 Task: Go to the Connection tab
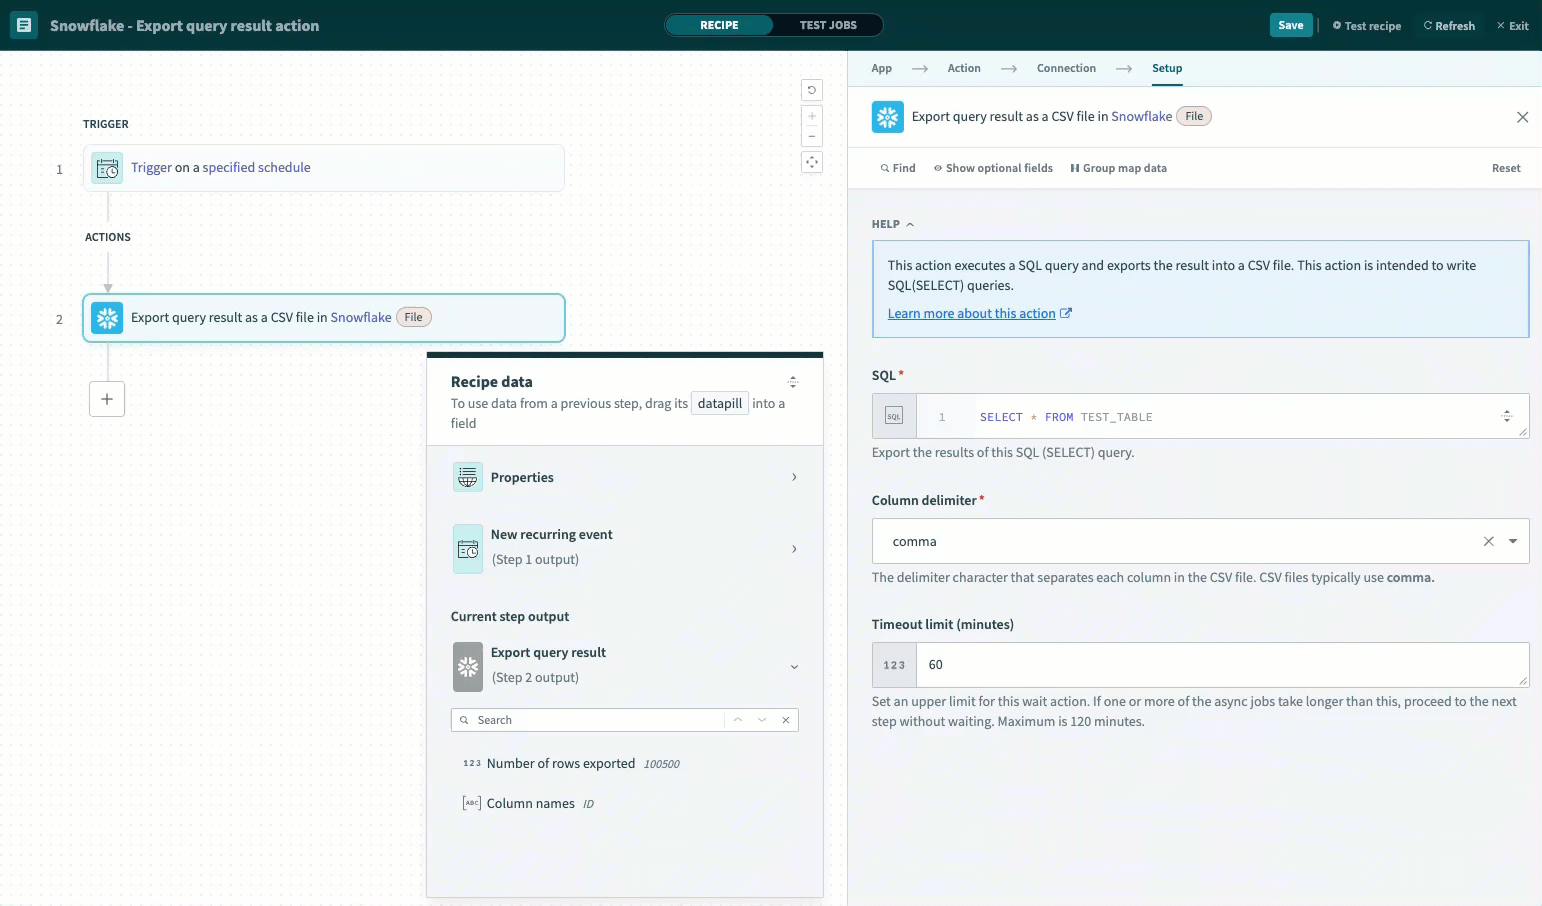pyautogui.click(x=1066, y=68)
